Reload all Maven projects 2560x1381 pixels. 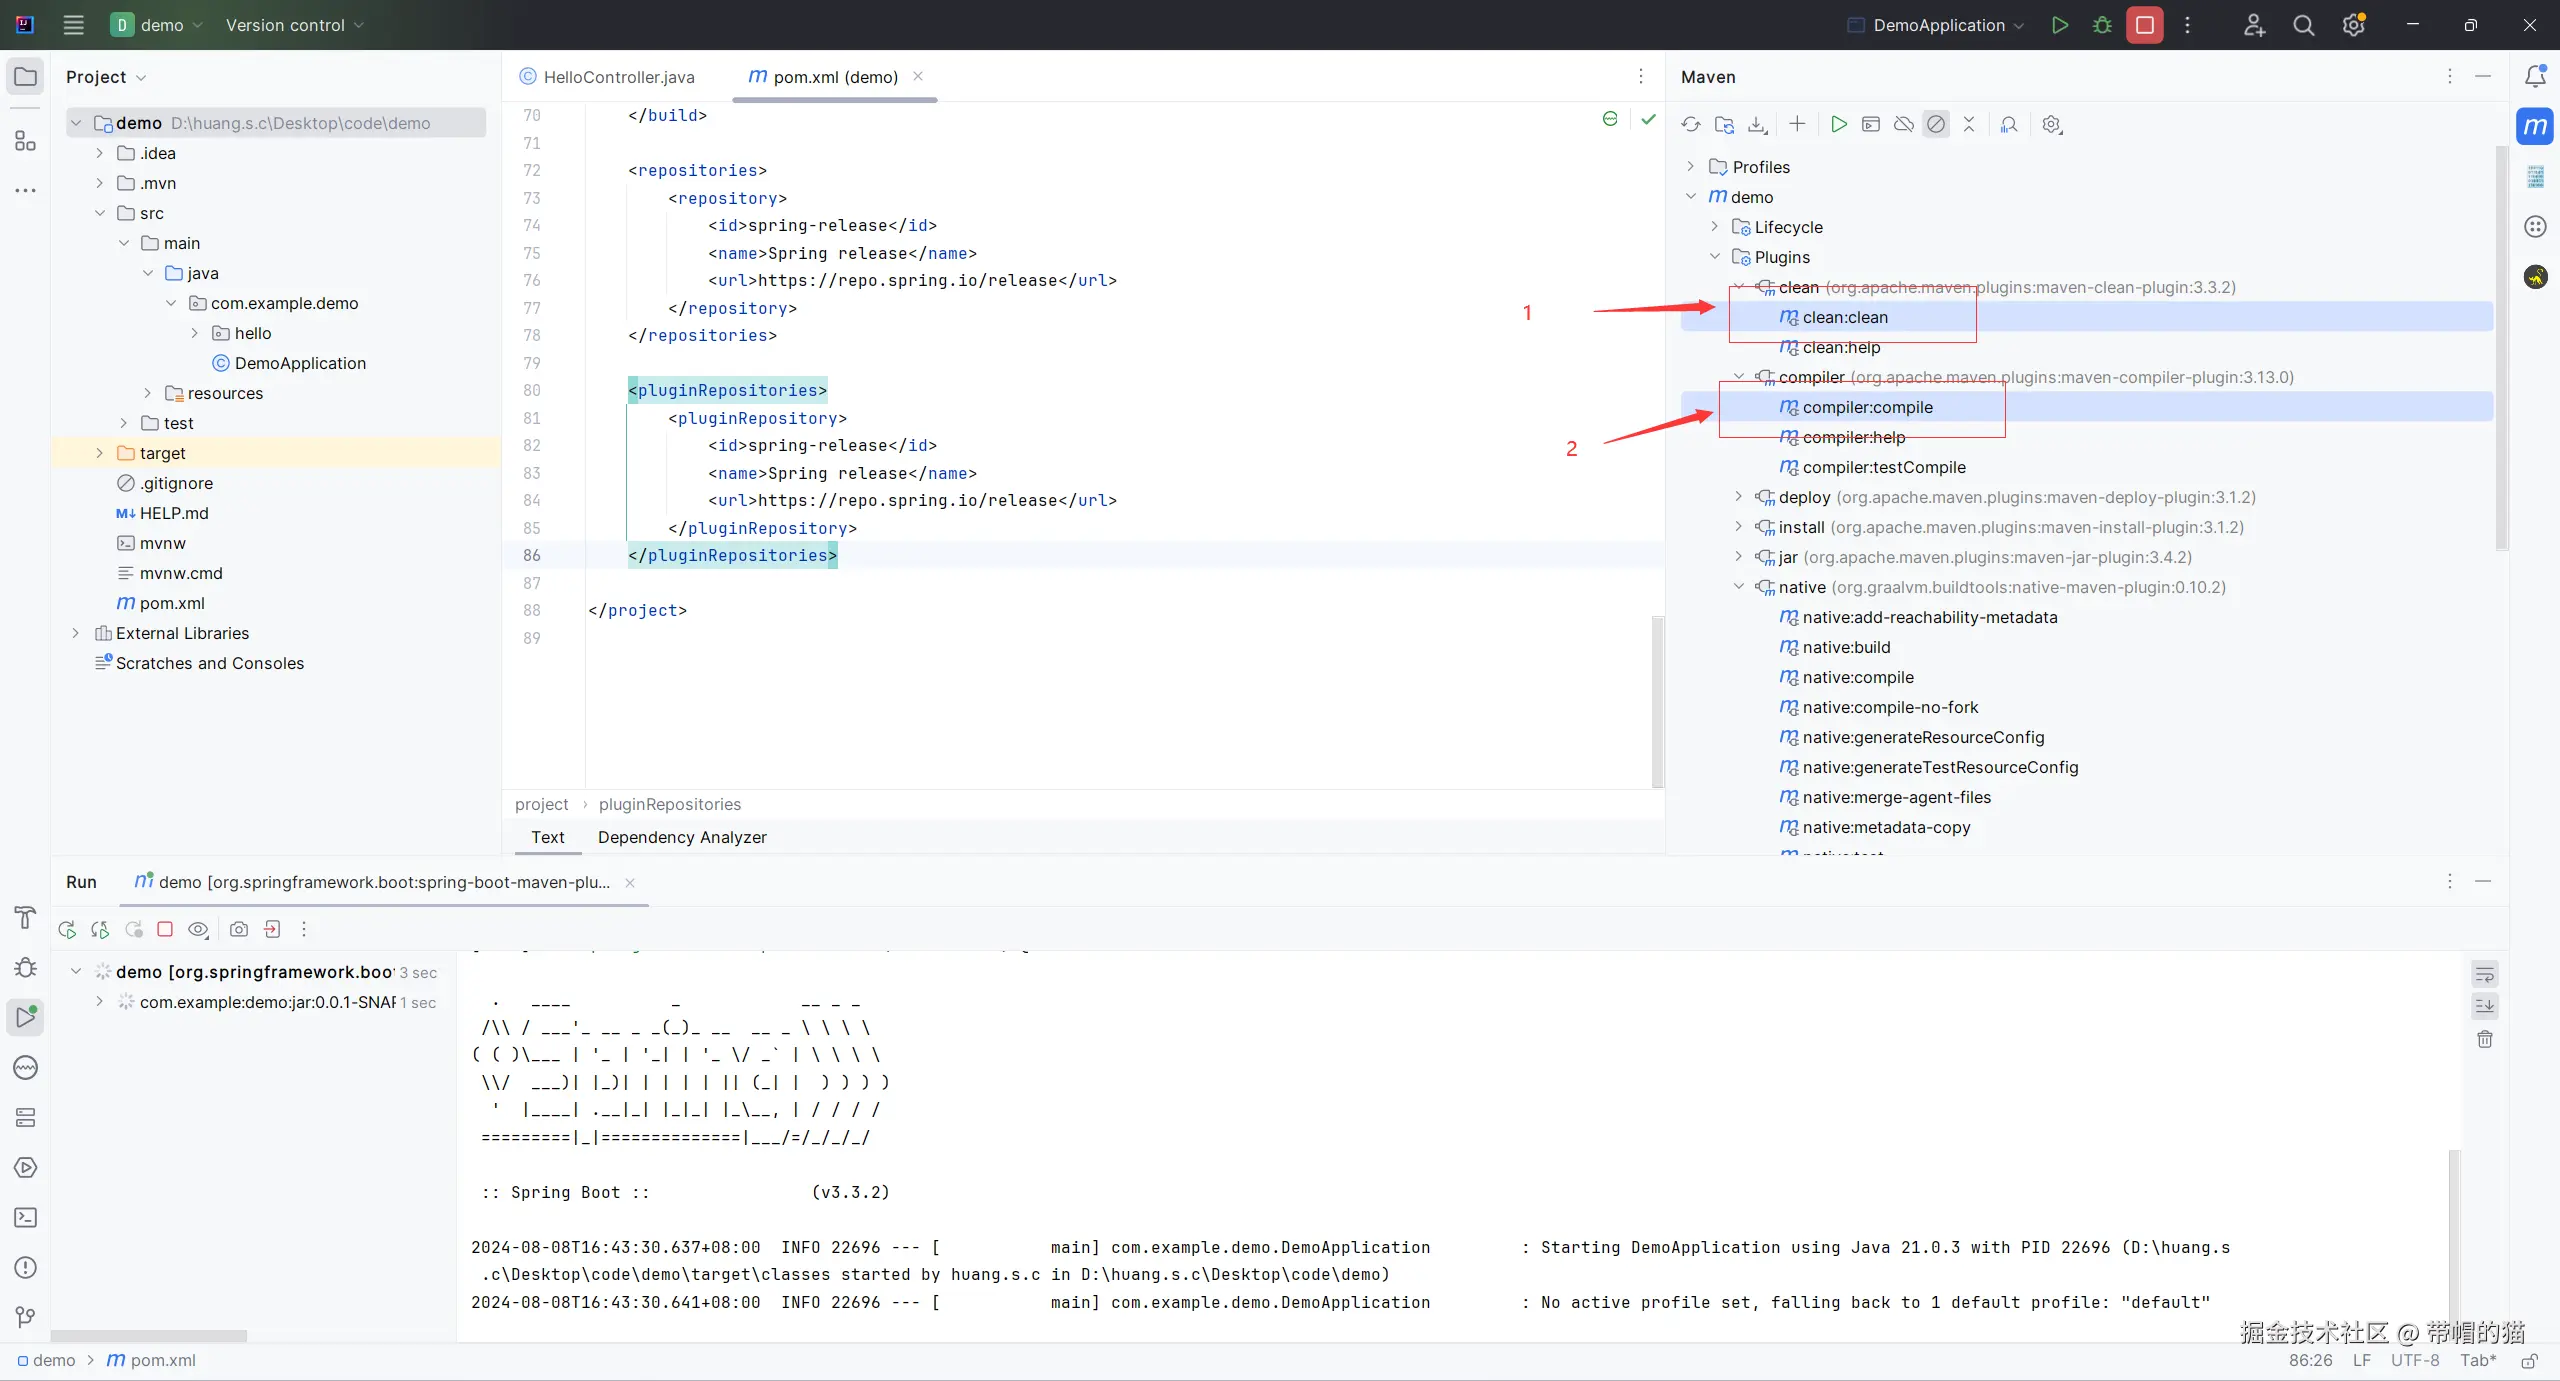(1690, 125)
